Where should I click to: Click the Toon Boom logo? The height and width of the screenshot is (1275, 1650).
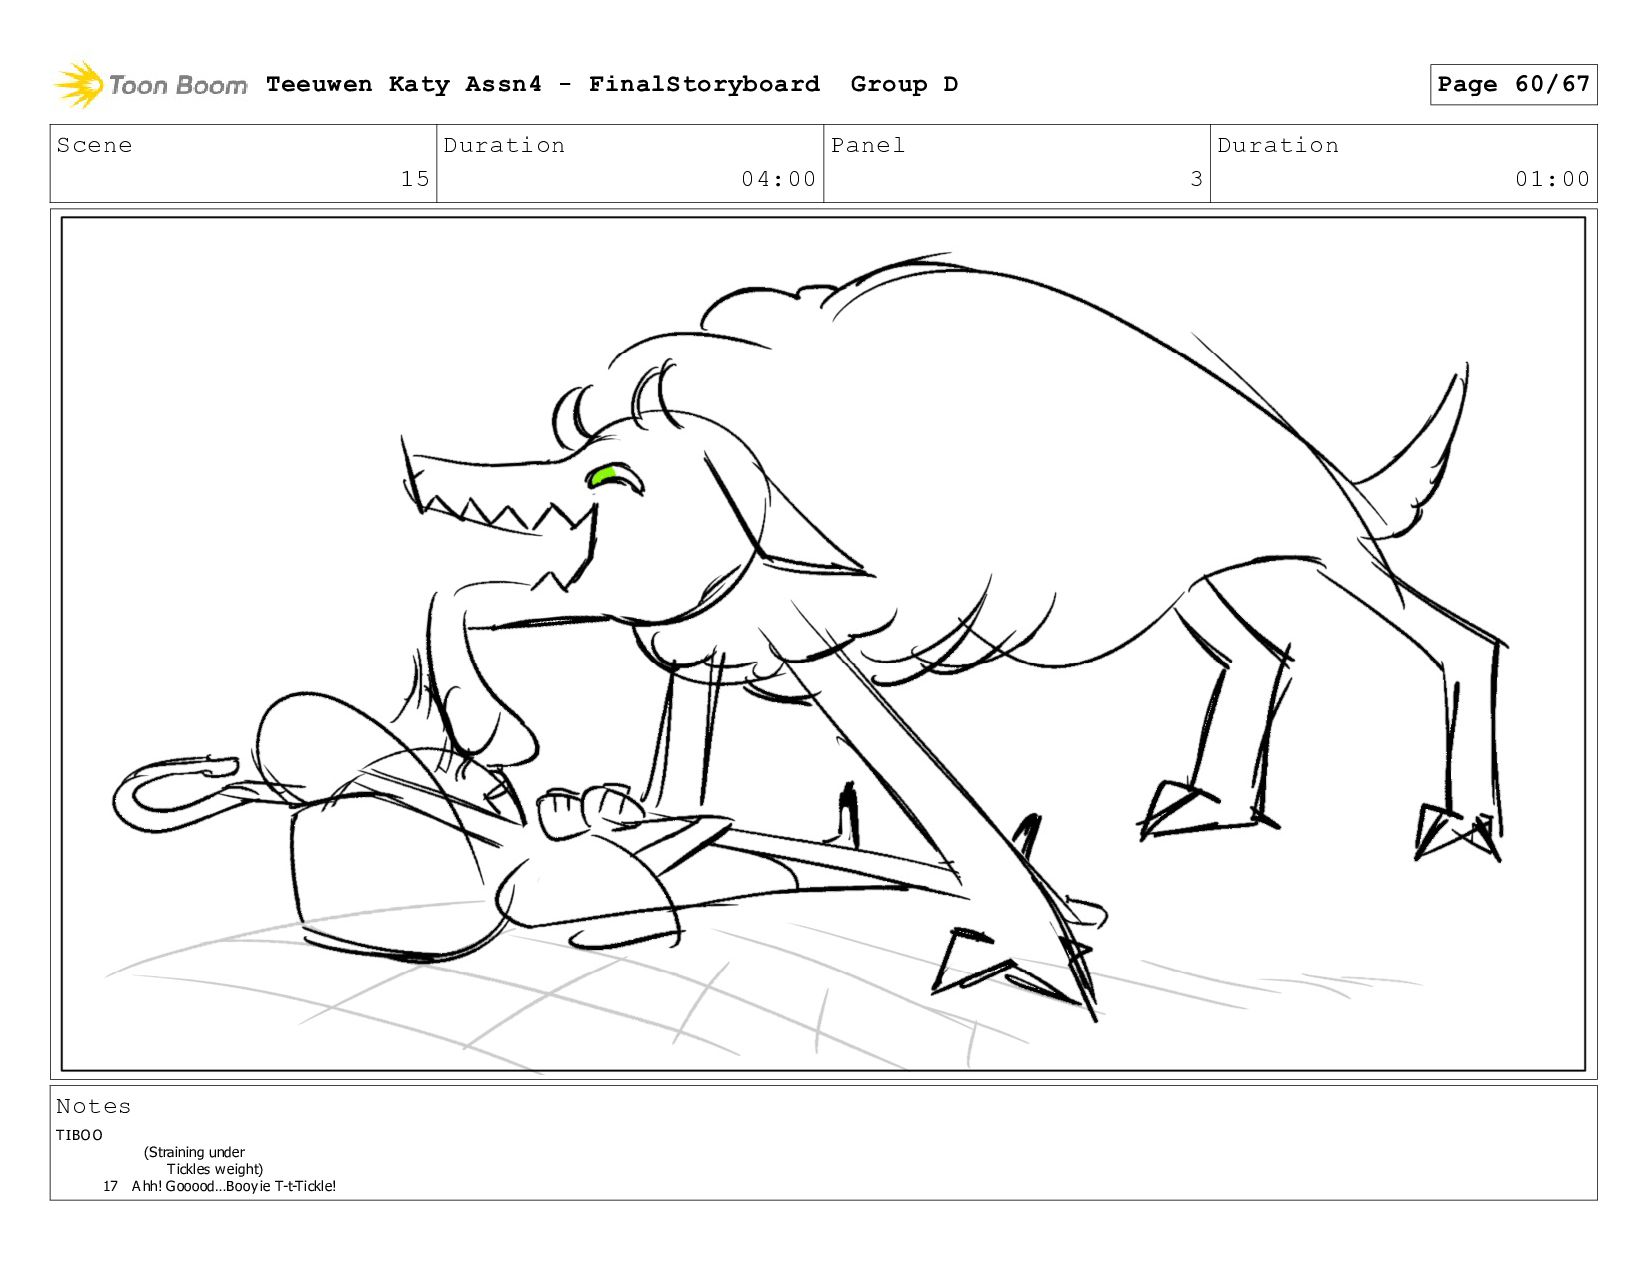pyautogui.click(x=150, y=84)
